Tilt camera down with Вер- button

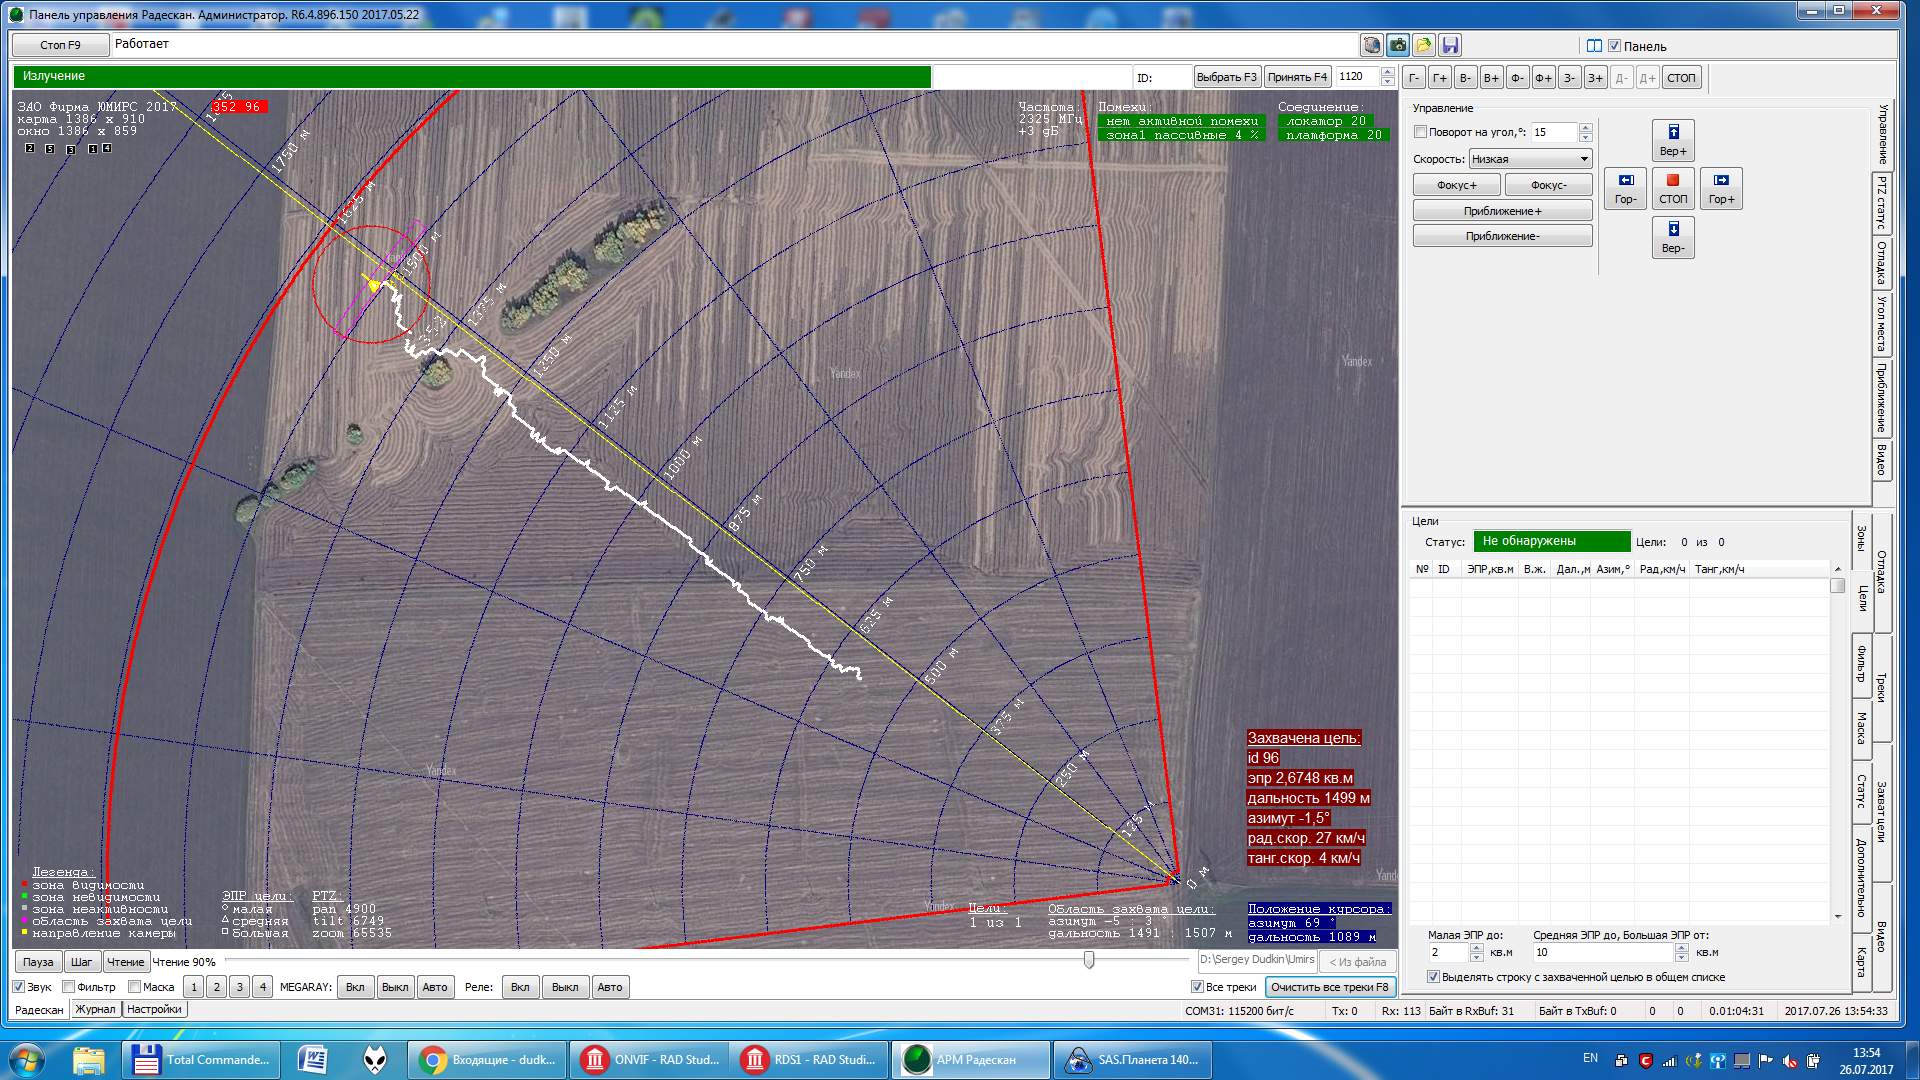(x=1673, y=237)
